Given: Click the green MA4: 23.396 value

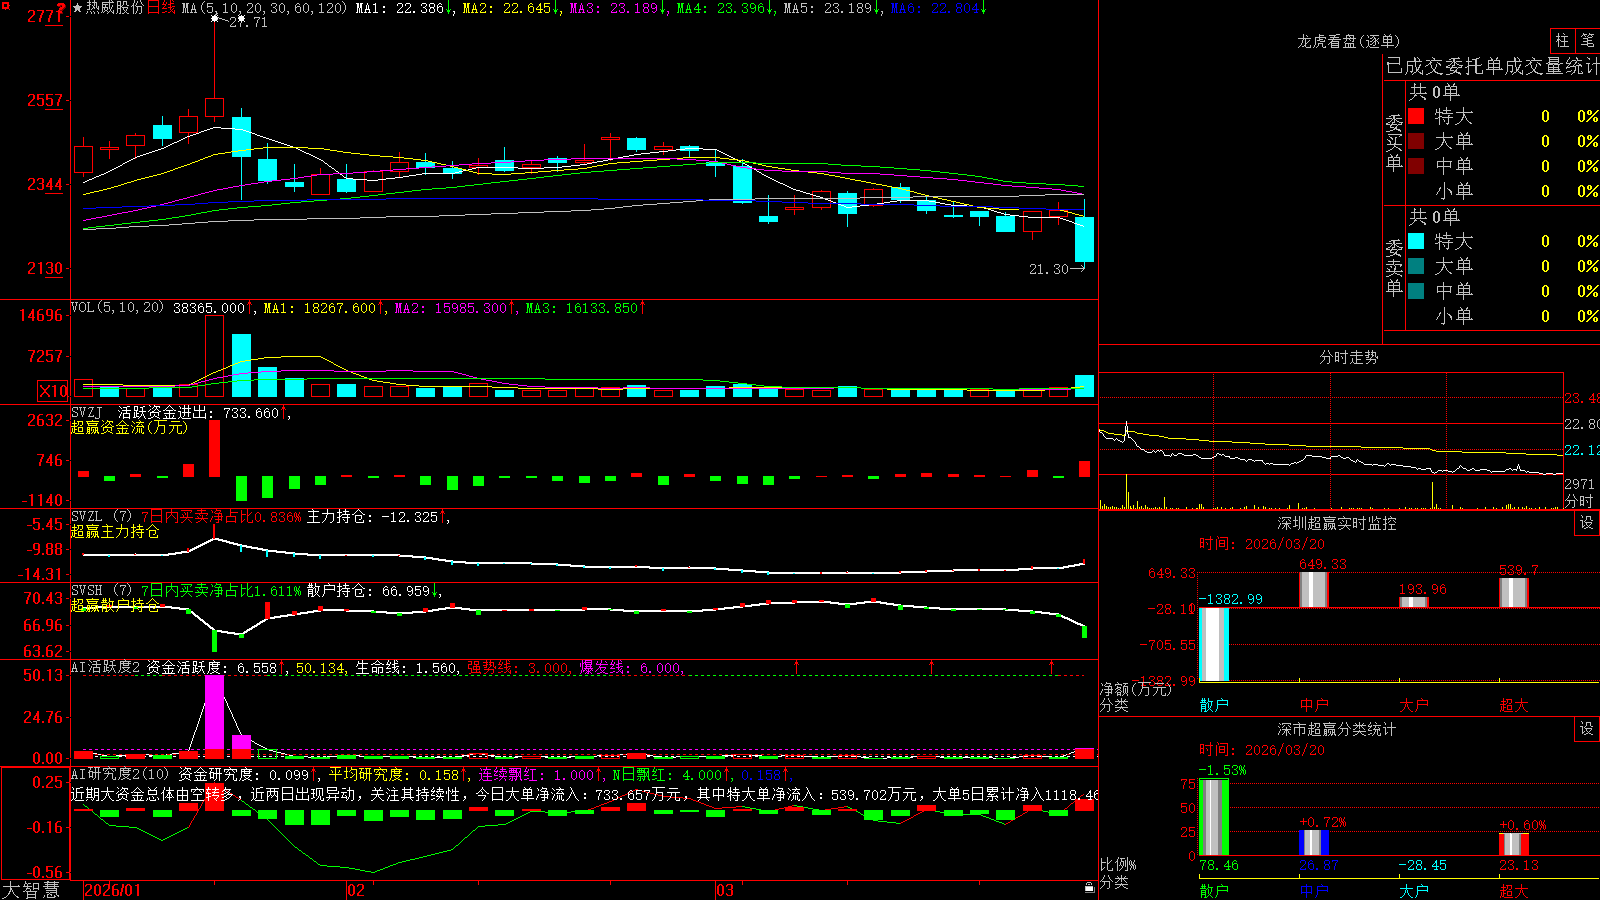Looking at the screenshot, I should point(721,8).
